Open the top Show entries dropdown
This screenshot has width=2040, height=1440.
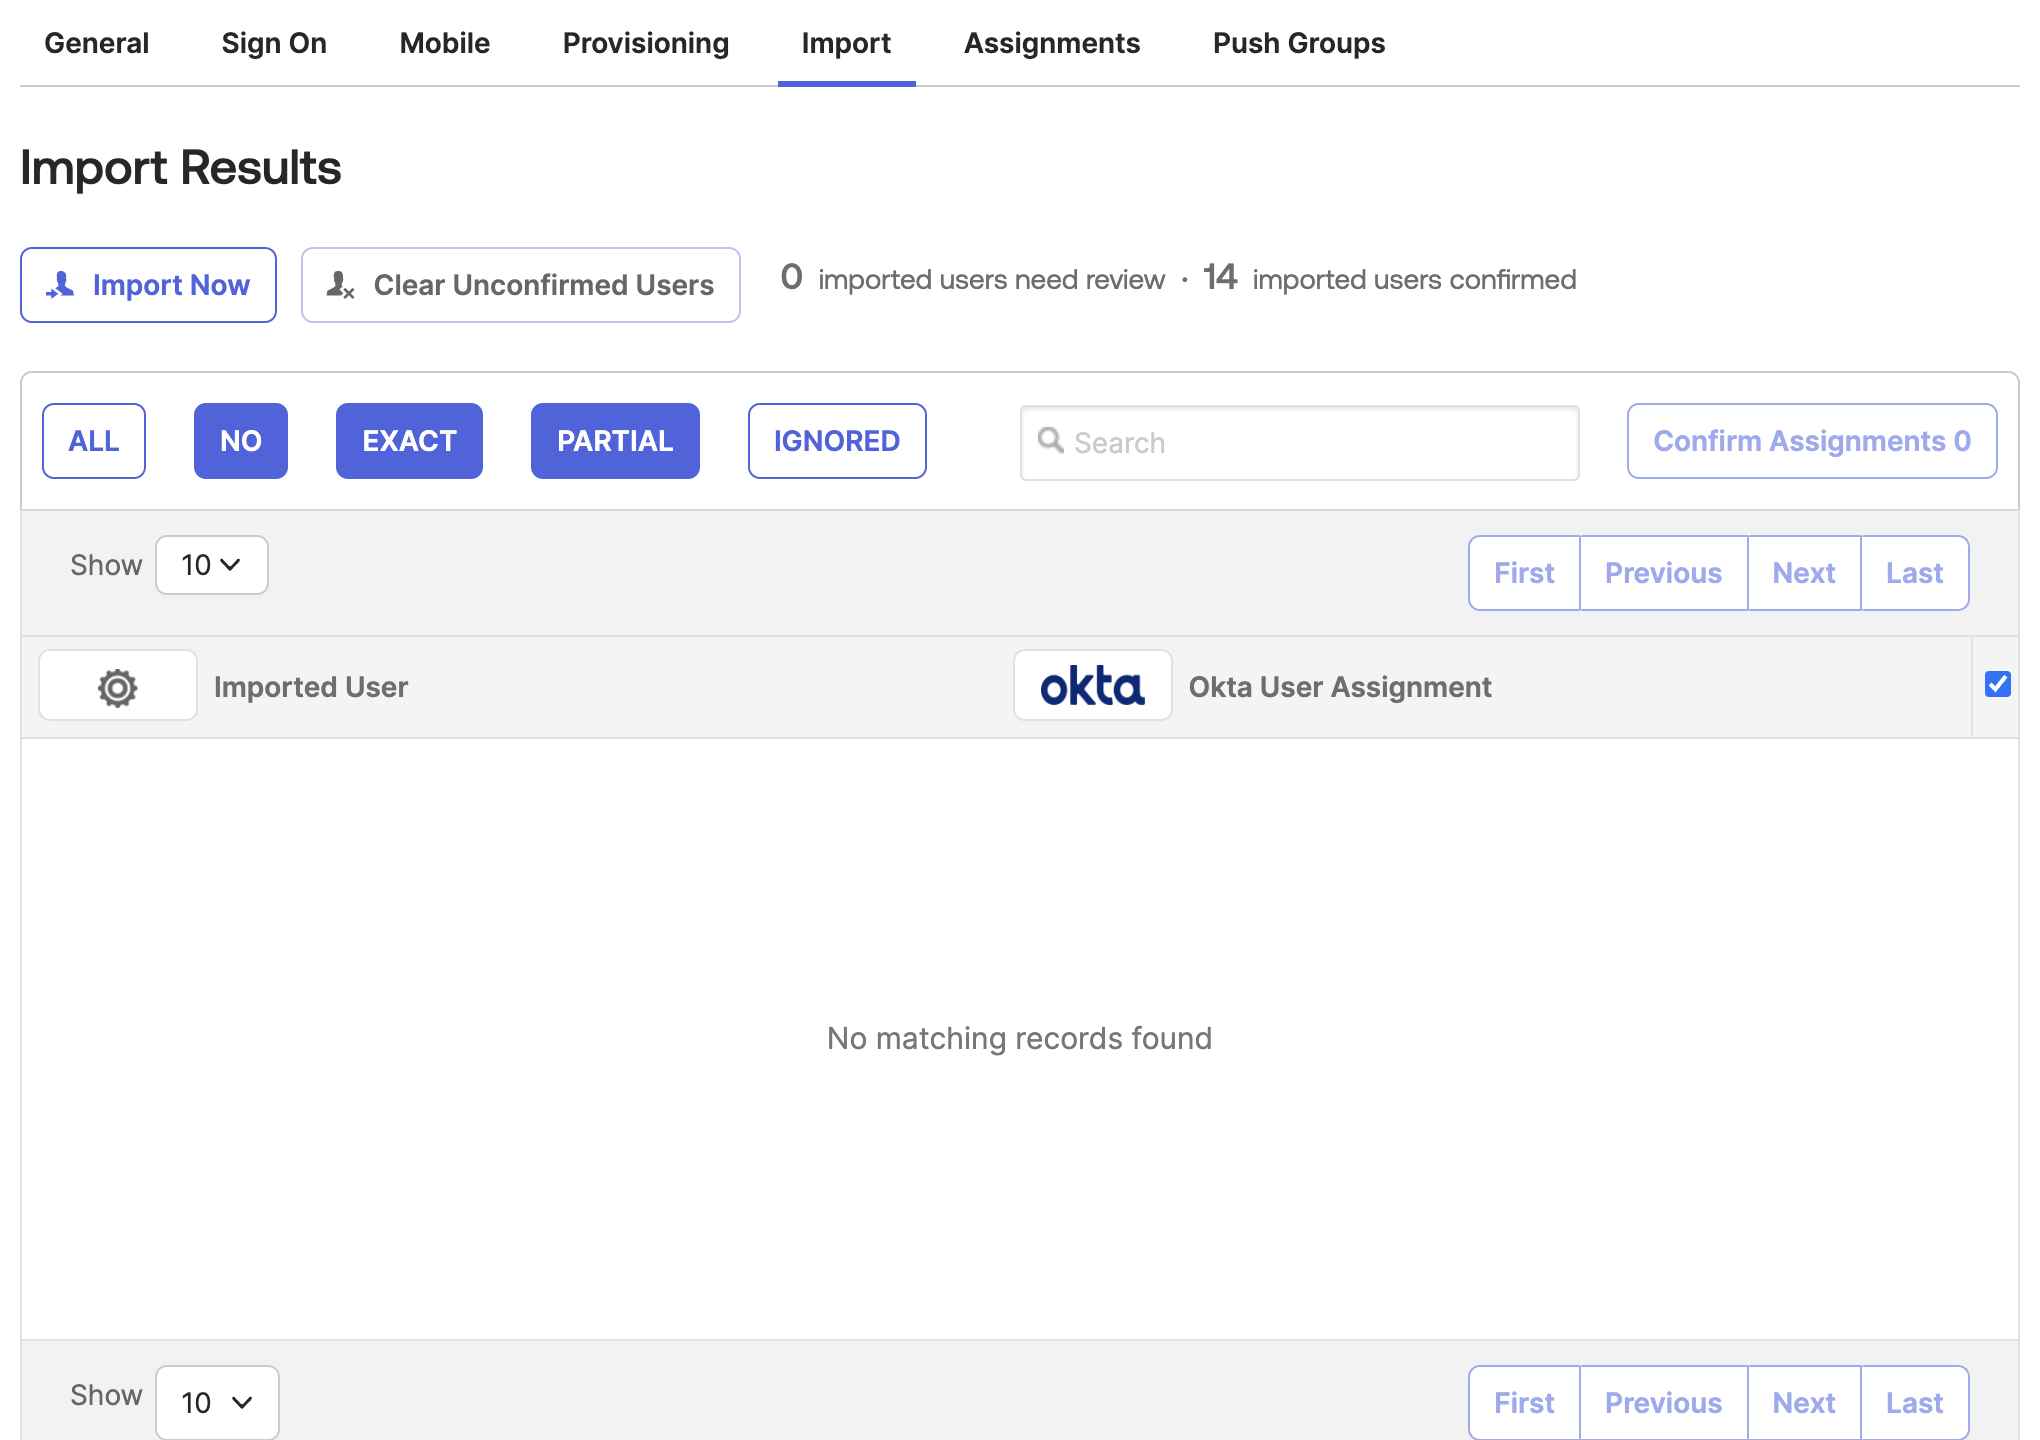pos(211,564)
